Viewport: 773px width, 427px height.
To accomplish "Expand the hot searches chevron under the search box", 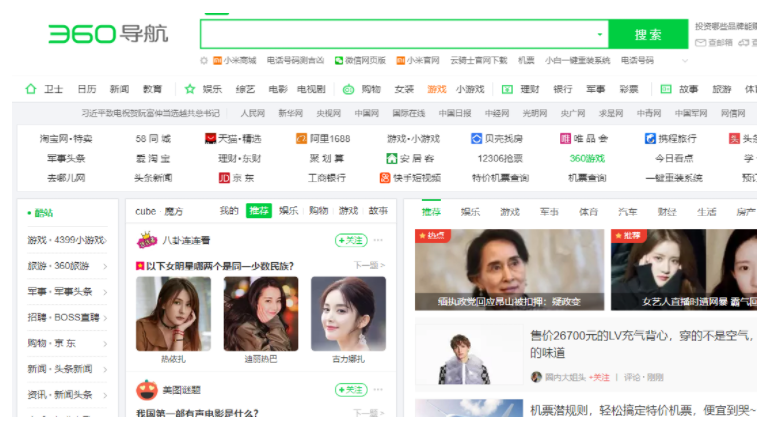I will pos(685,61).
